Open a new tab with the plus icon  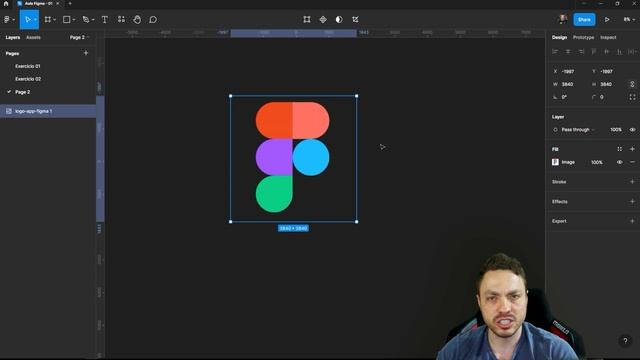click(70, 4)
